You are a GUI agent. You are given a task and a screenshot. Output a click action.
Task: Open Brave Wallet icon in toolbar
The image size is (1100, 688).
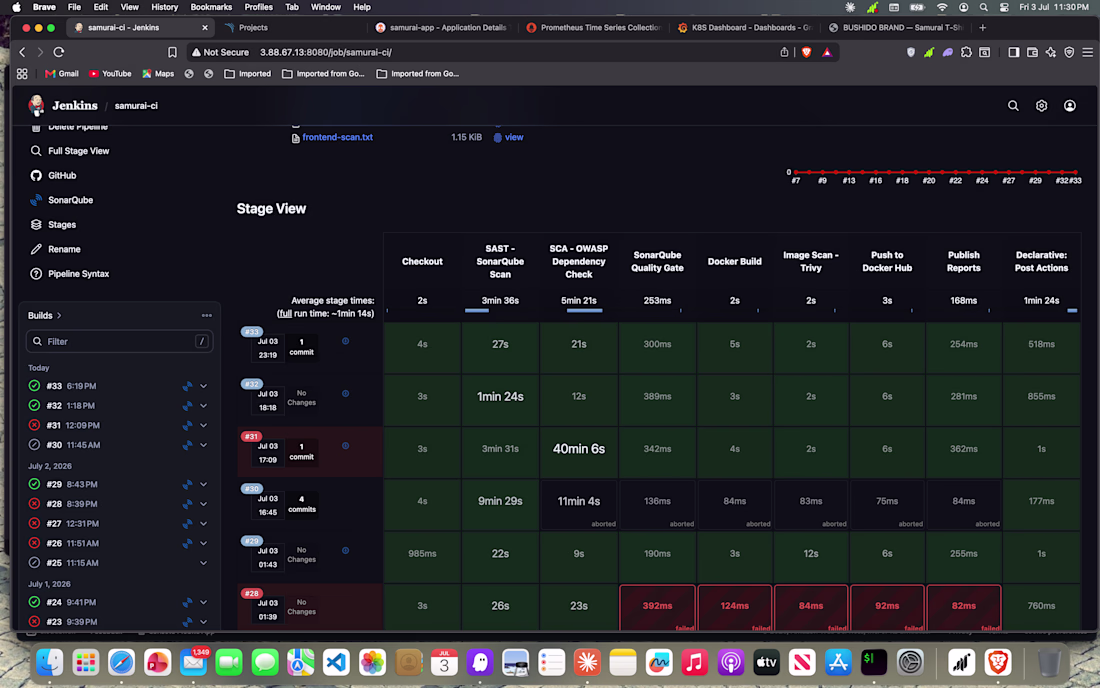pyautogui.click(x=1032, y=52)
